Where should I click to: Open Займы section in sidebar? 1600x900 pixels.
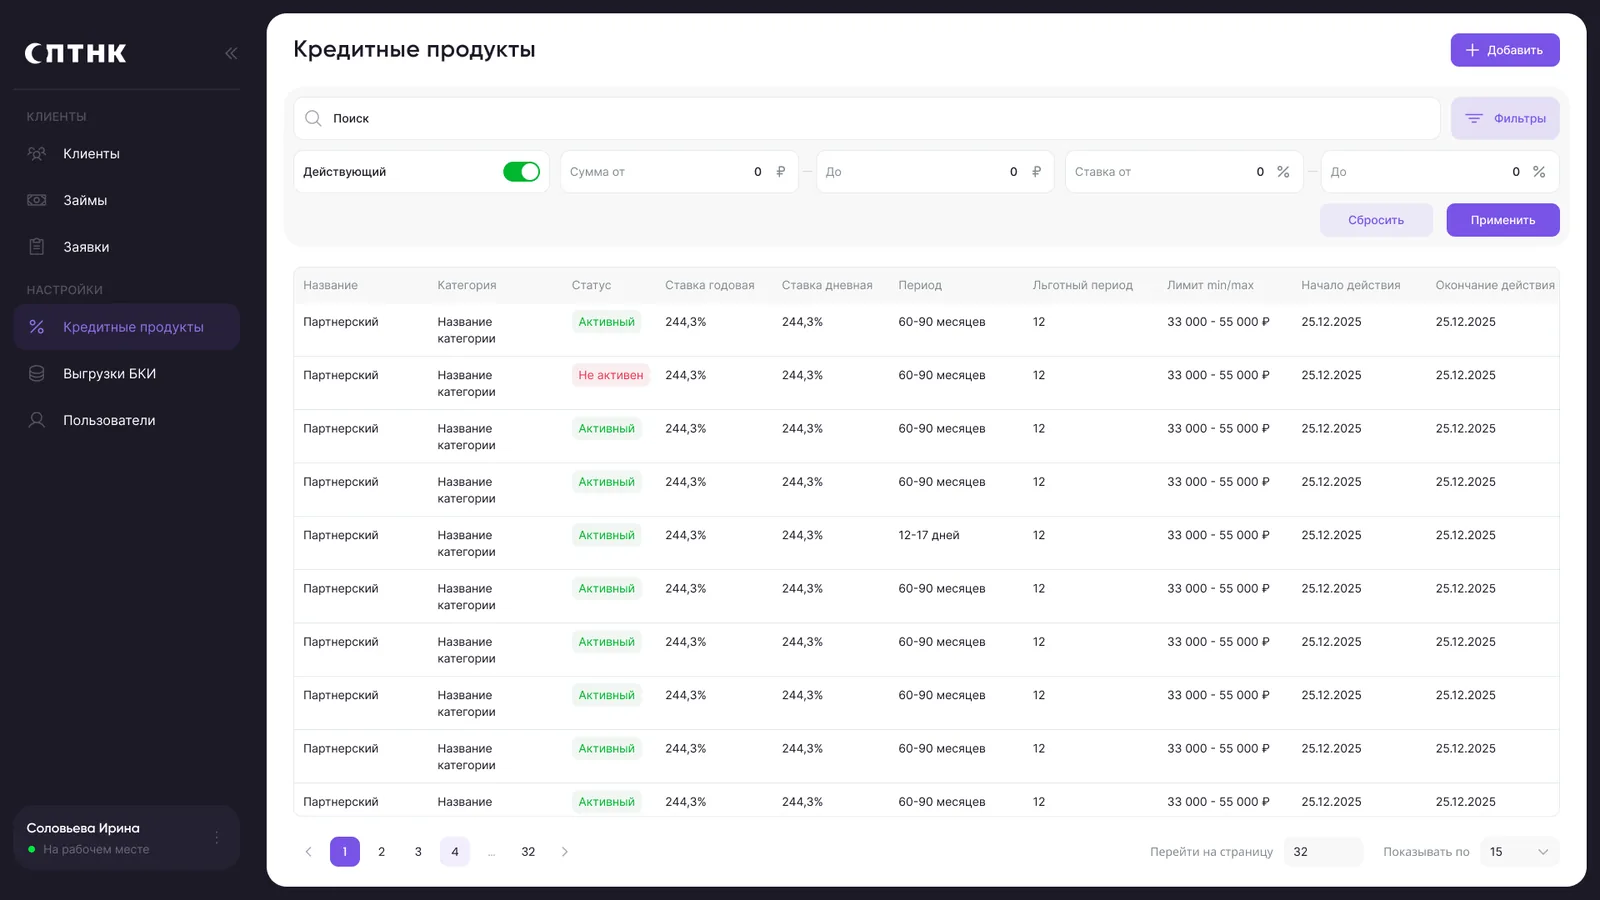pyautogui.click(x=127, y=200)
